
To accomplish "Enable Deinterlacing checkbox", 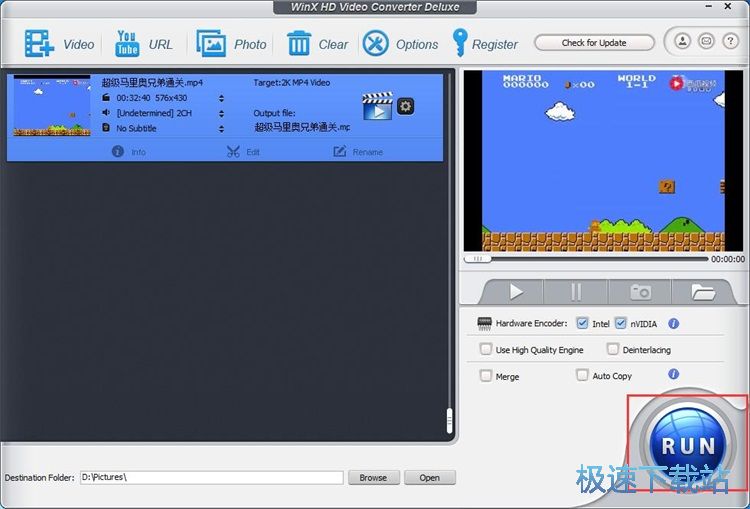I will click(613, 349).
